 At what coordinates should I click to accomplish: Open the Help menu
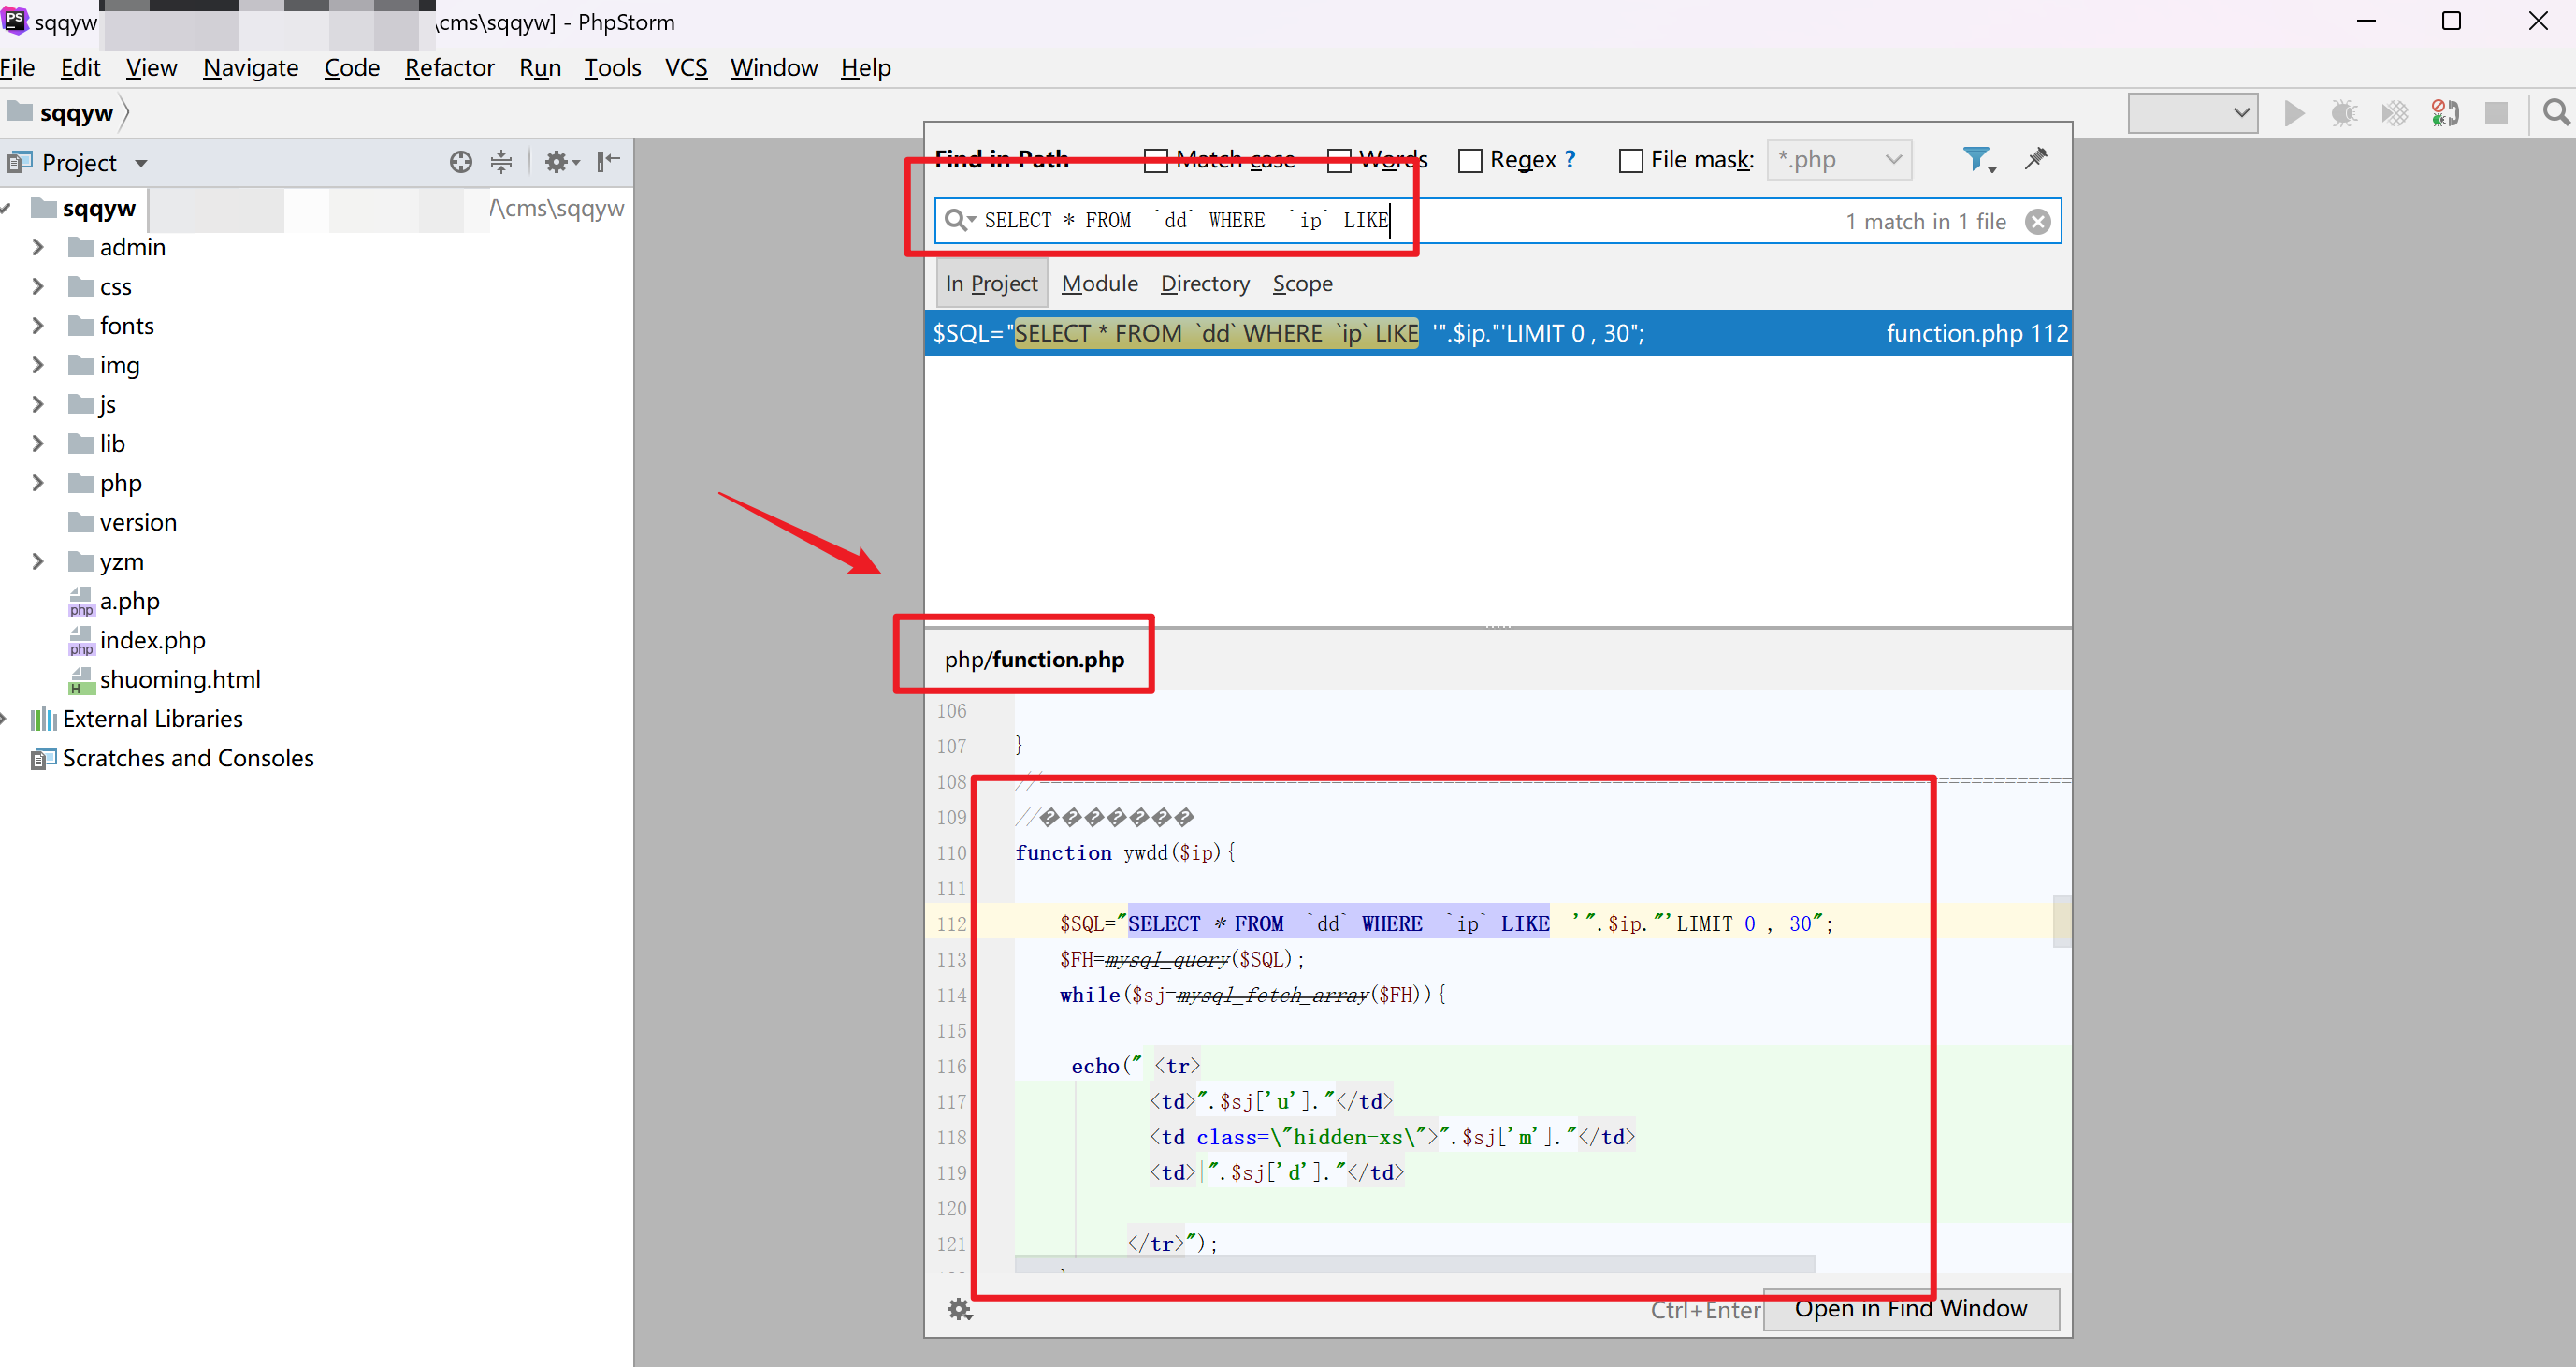point(865,68)
